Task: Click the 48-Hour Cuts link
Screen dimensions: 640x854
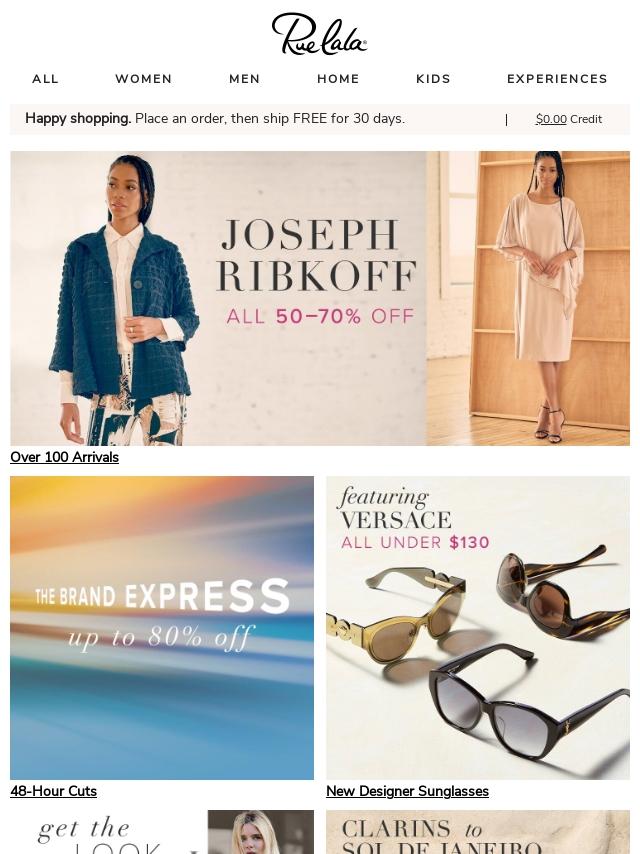Action: 53,791
